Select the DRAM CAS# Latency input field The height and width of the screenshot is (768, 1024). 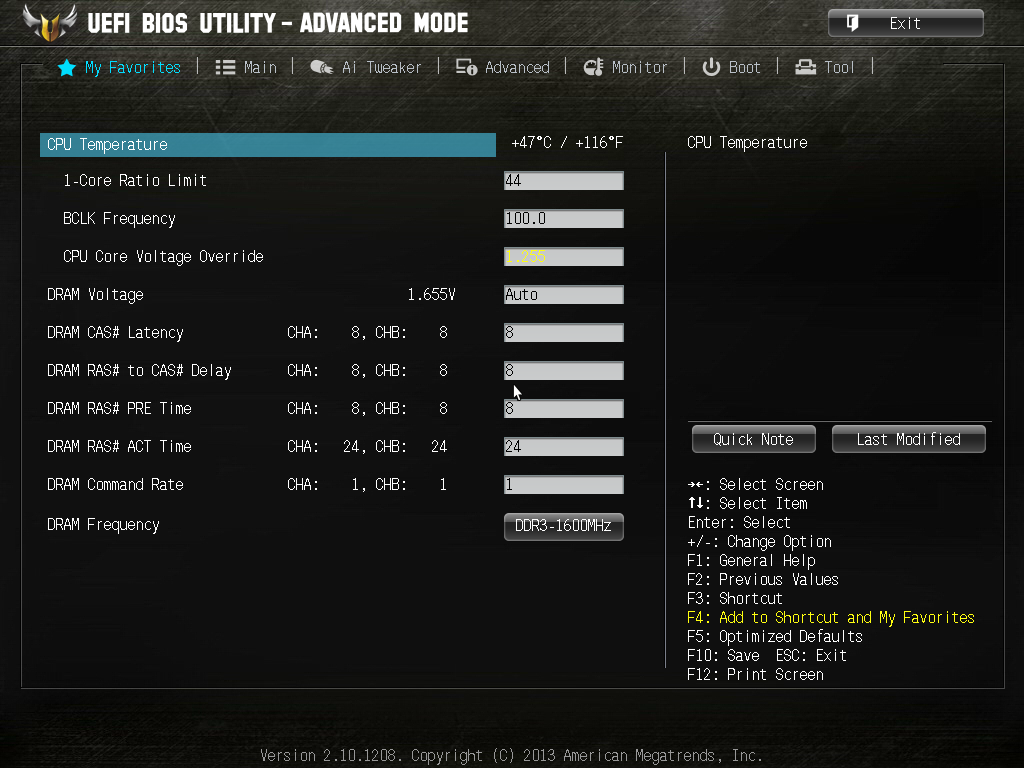coord(564,333)
